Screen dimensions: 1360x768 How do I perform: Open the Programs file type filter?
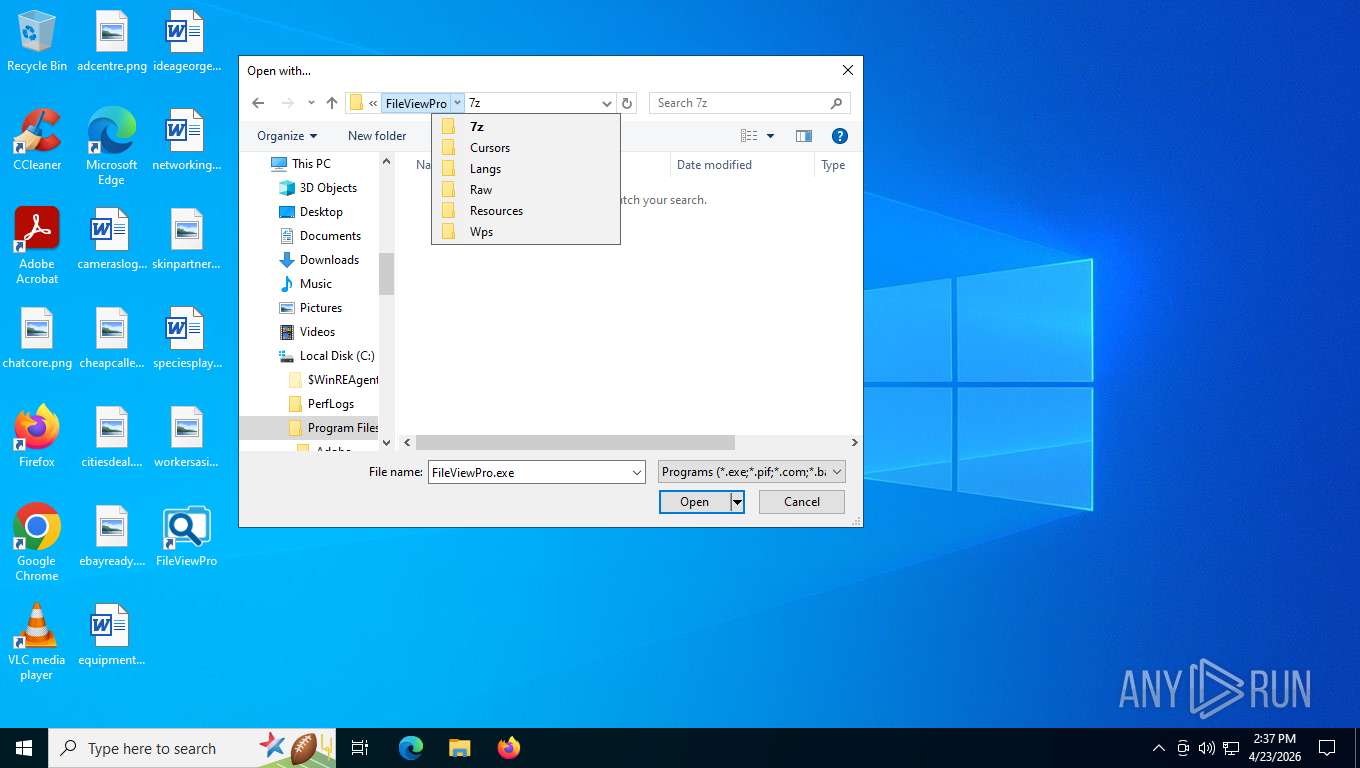(x=752, y=472)
